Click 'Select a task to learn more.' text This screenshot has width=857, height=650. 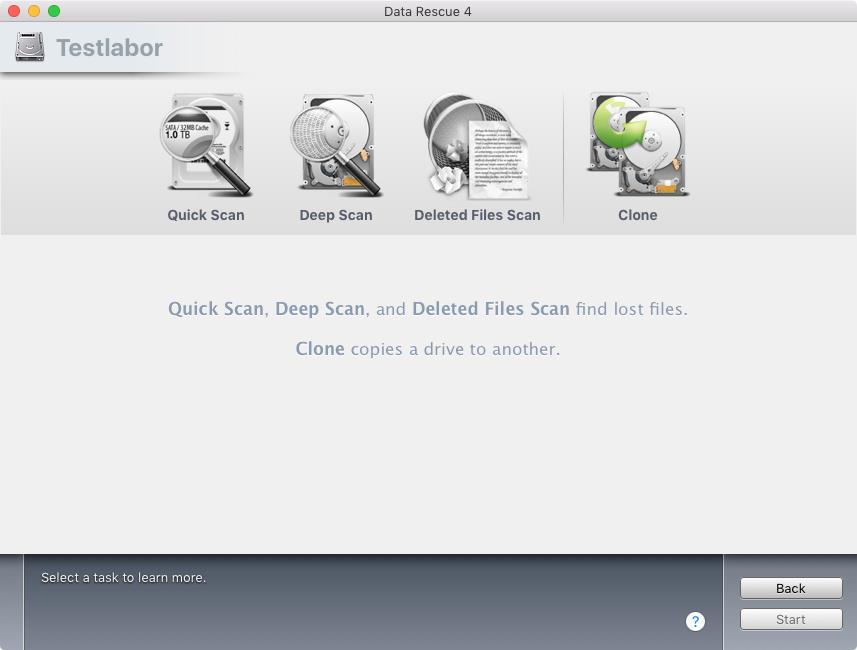pos(124,577)
